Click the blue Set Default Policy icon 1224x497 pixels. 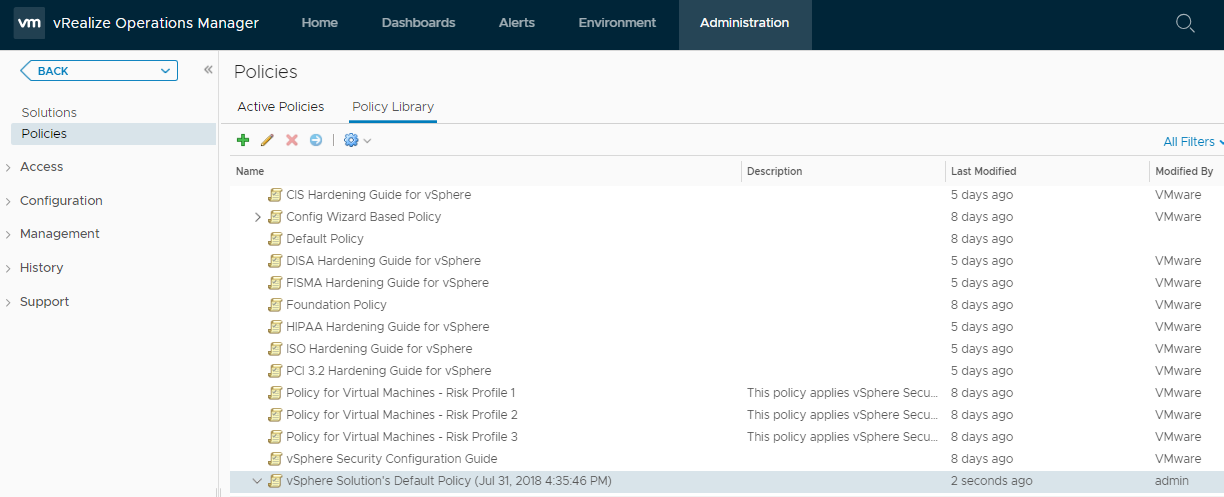coord(316,140)
